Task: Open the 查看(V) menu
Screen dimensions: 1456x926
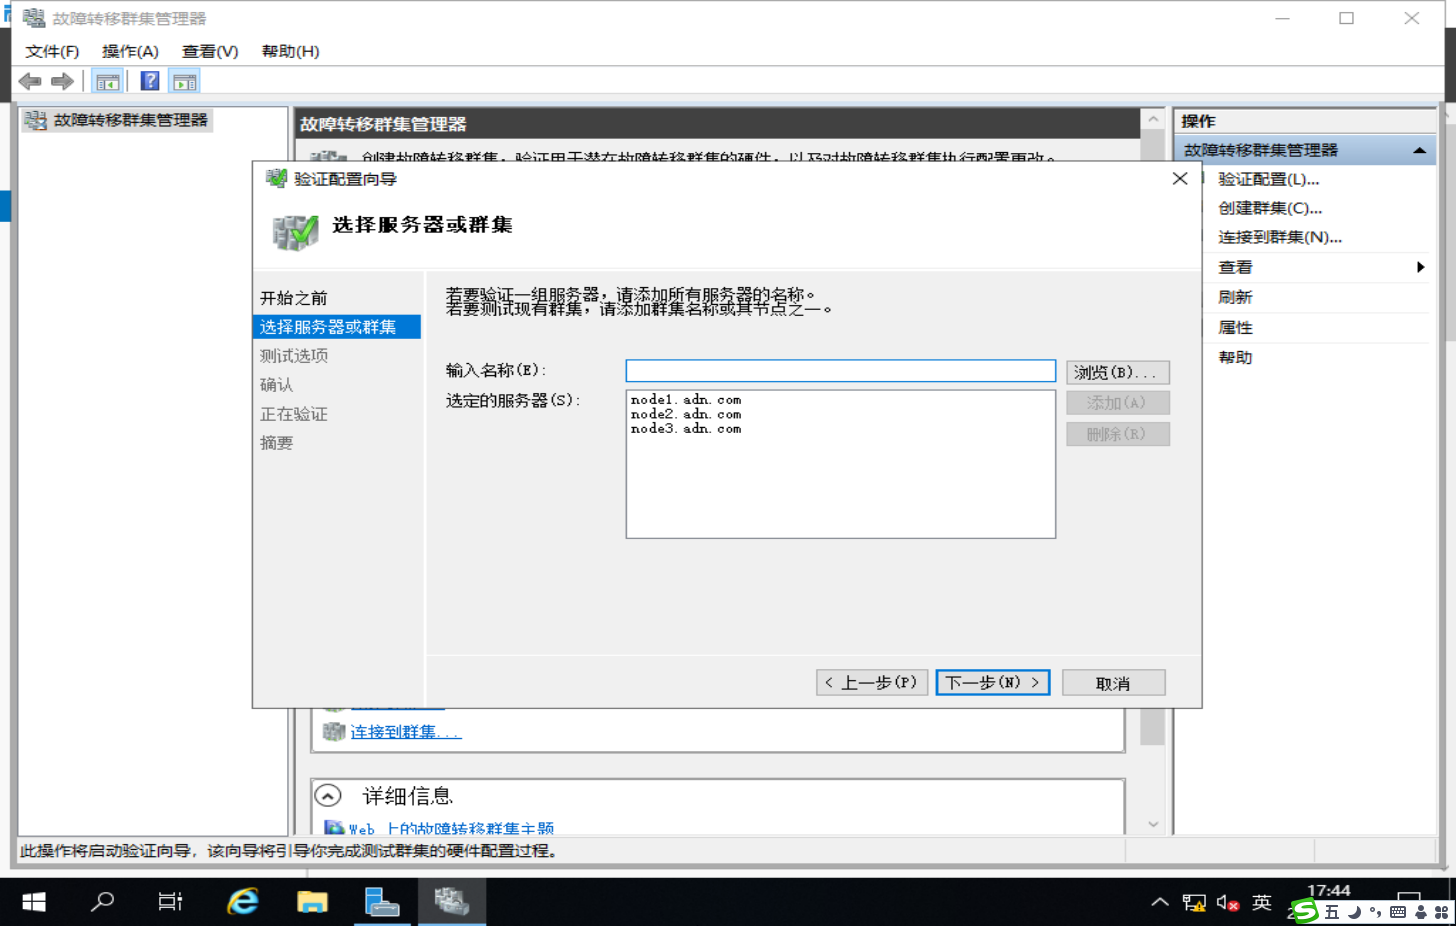Action: coord(208,51)
